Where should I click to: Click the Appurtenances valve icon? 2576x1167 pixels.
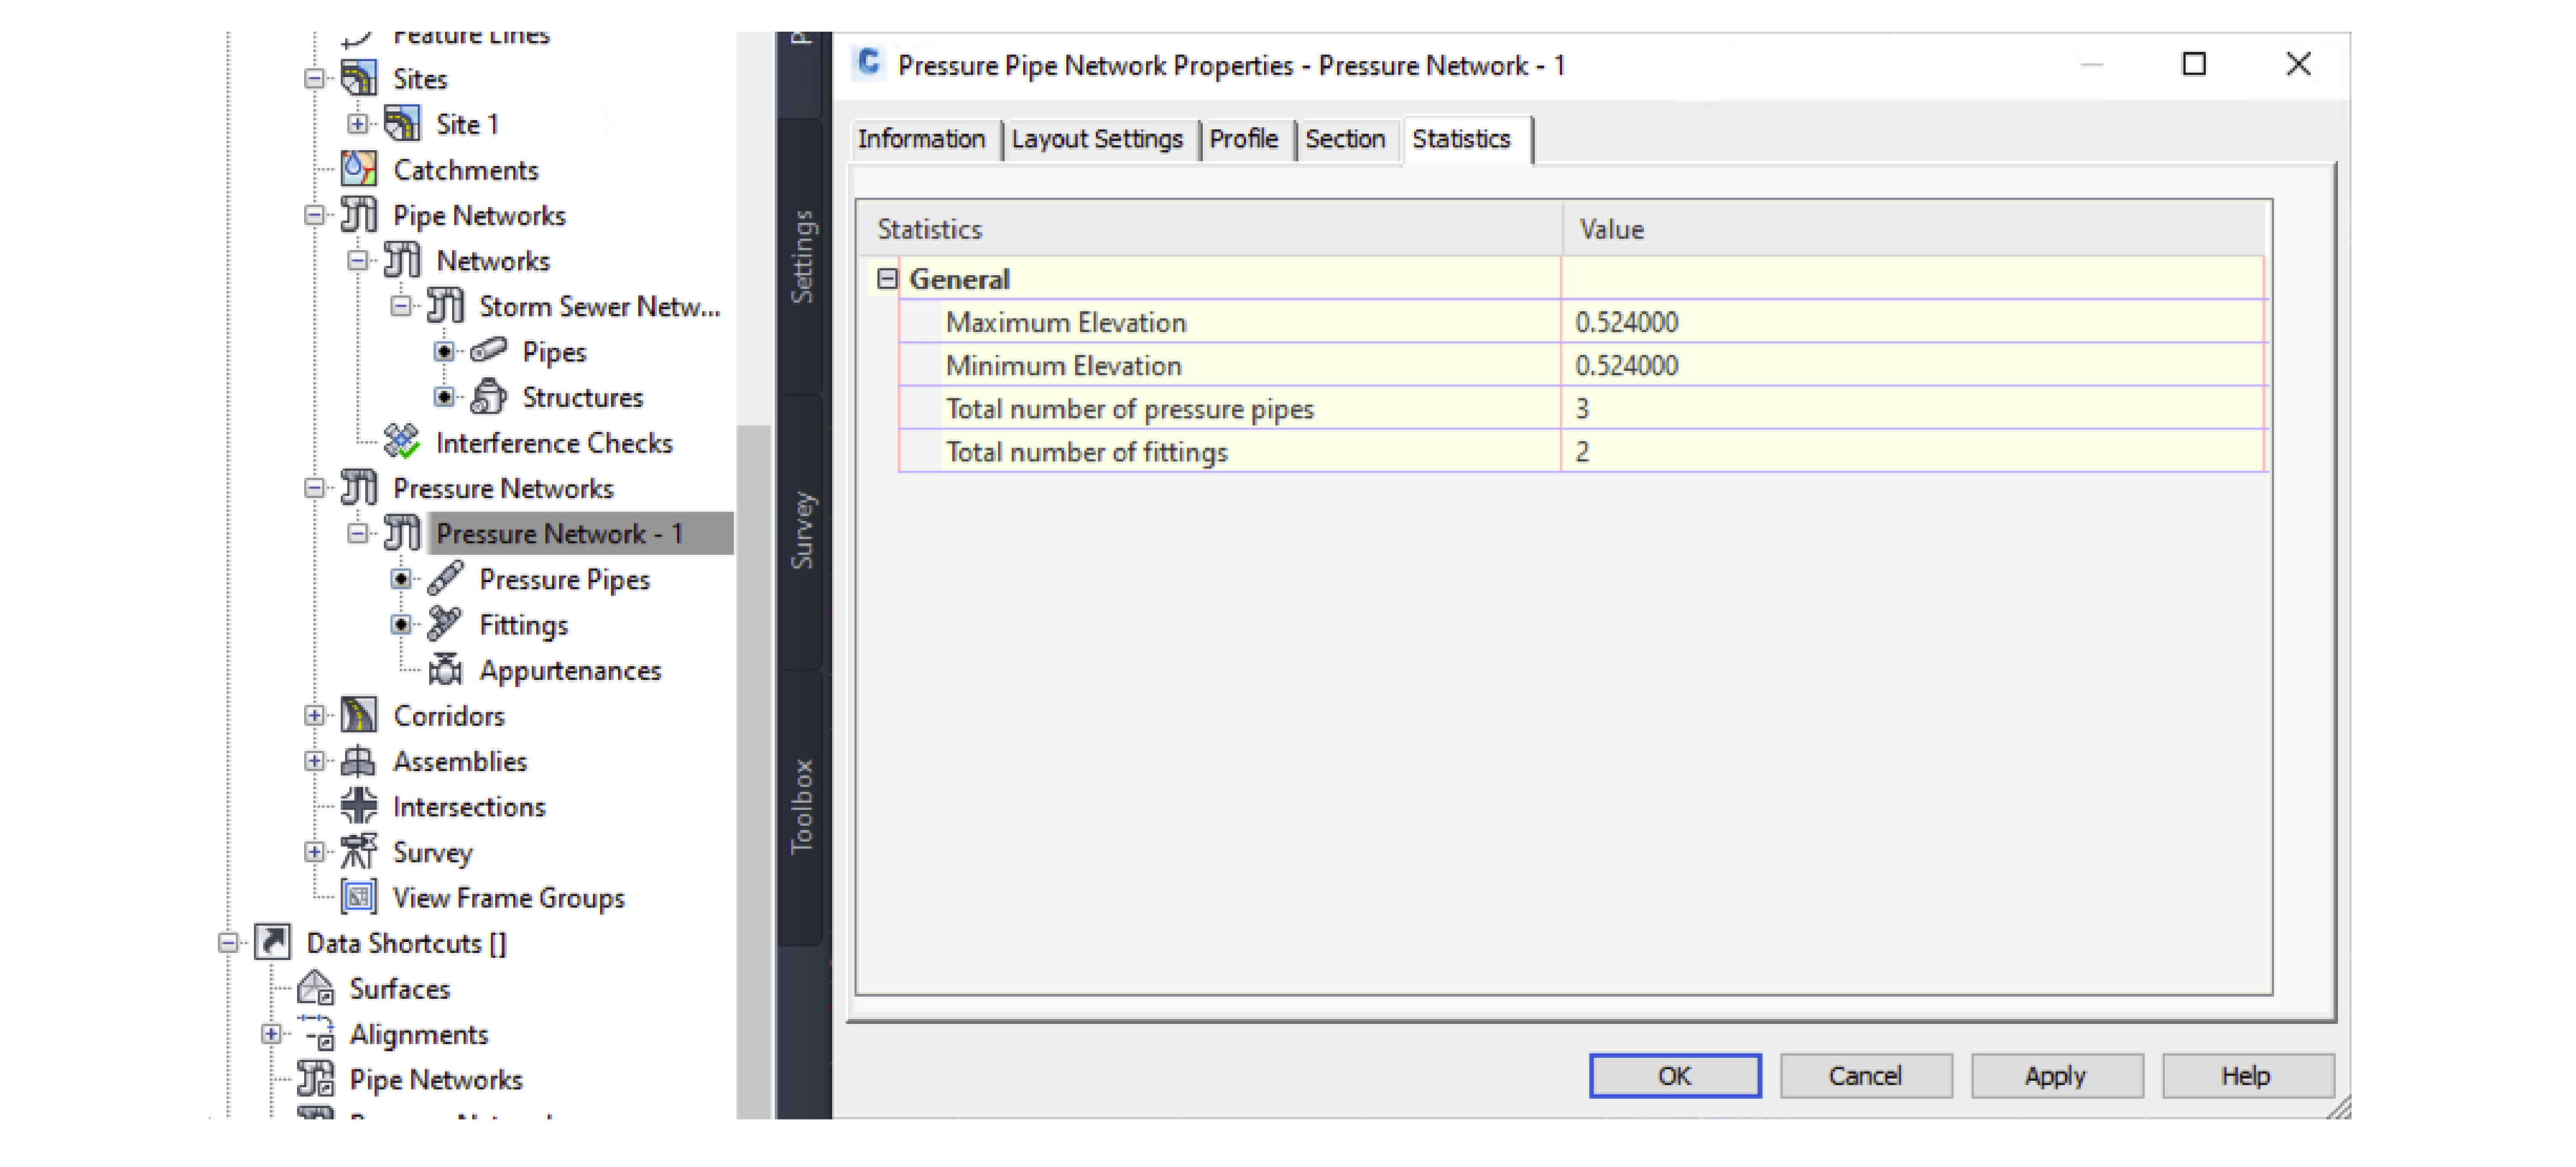click(x=444, y=669)
